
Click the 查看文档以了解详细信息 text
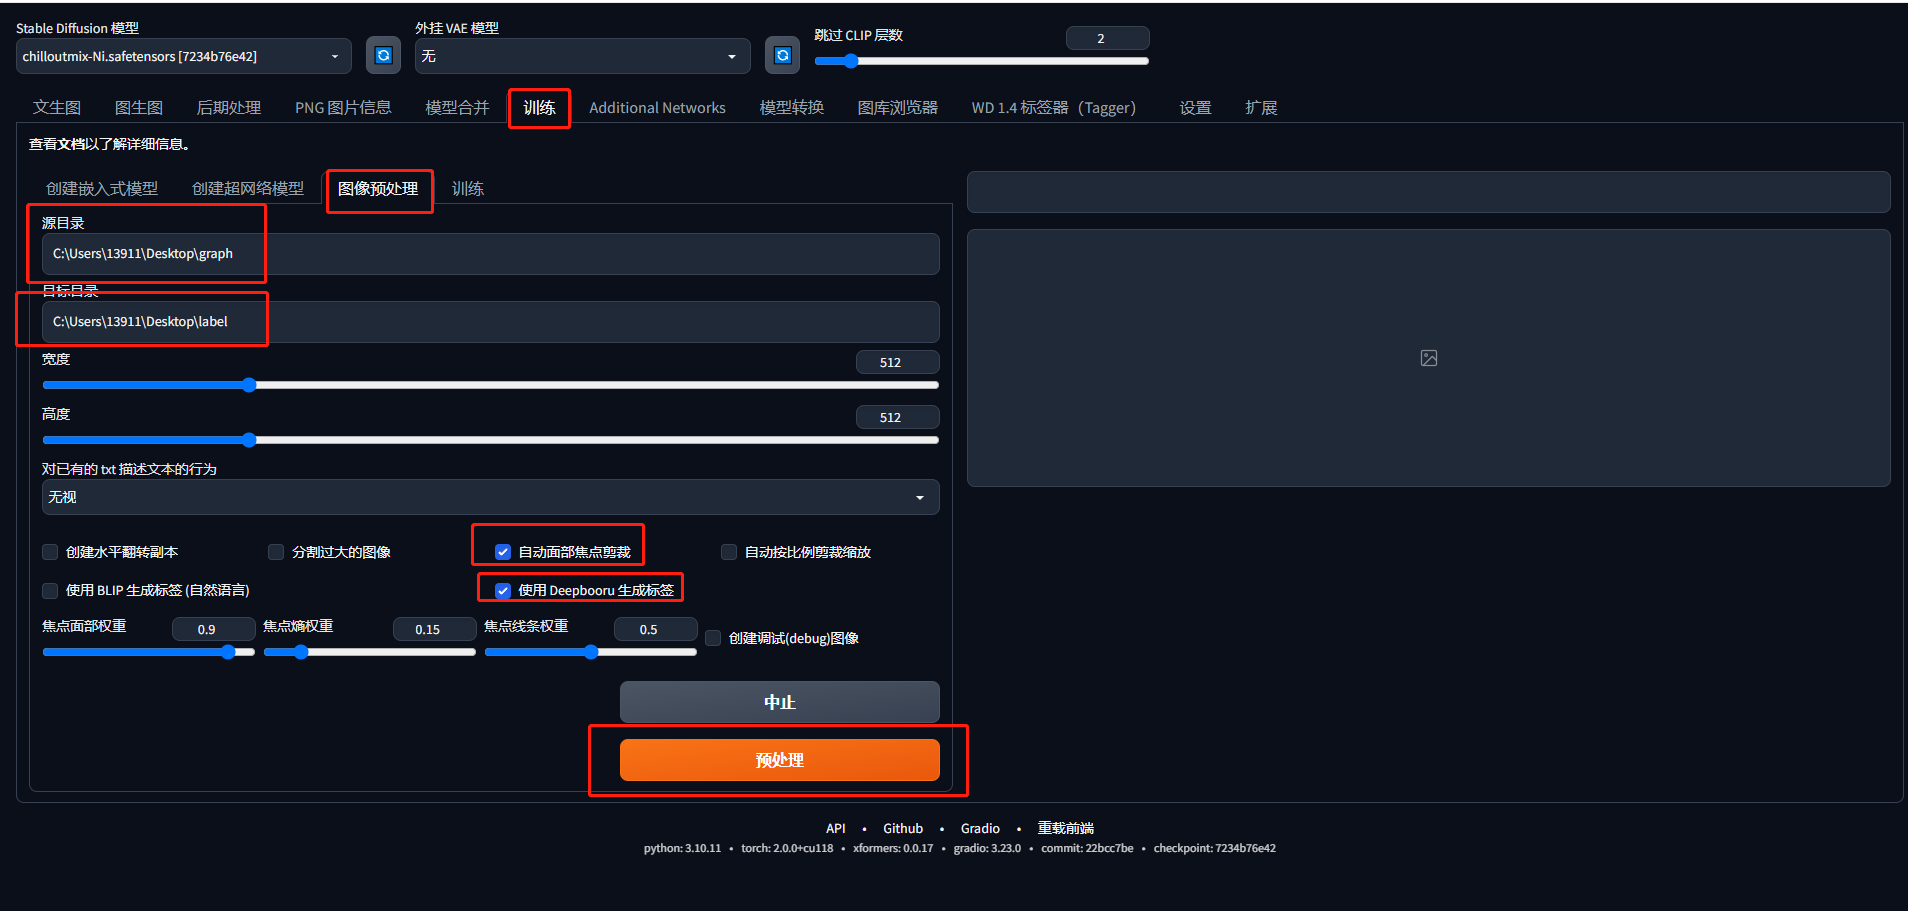(x=110, y=144)
